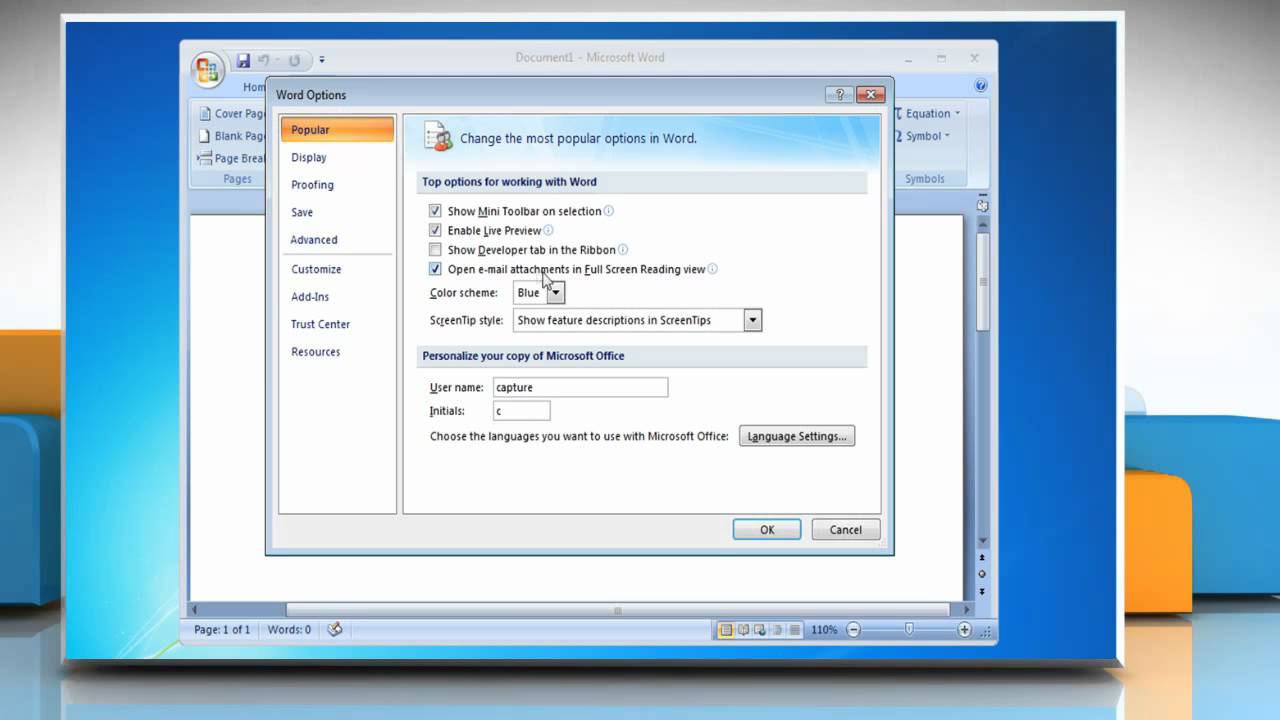Image resolution: width=1280 pixels, height=720 pixels.
Task: Click the Cancel button
Action: tap(846, 530)
